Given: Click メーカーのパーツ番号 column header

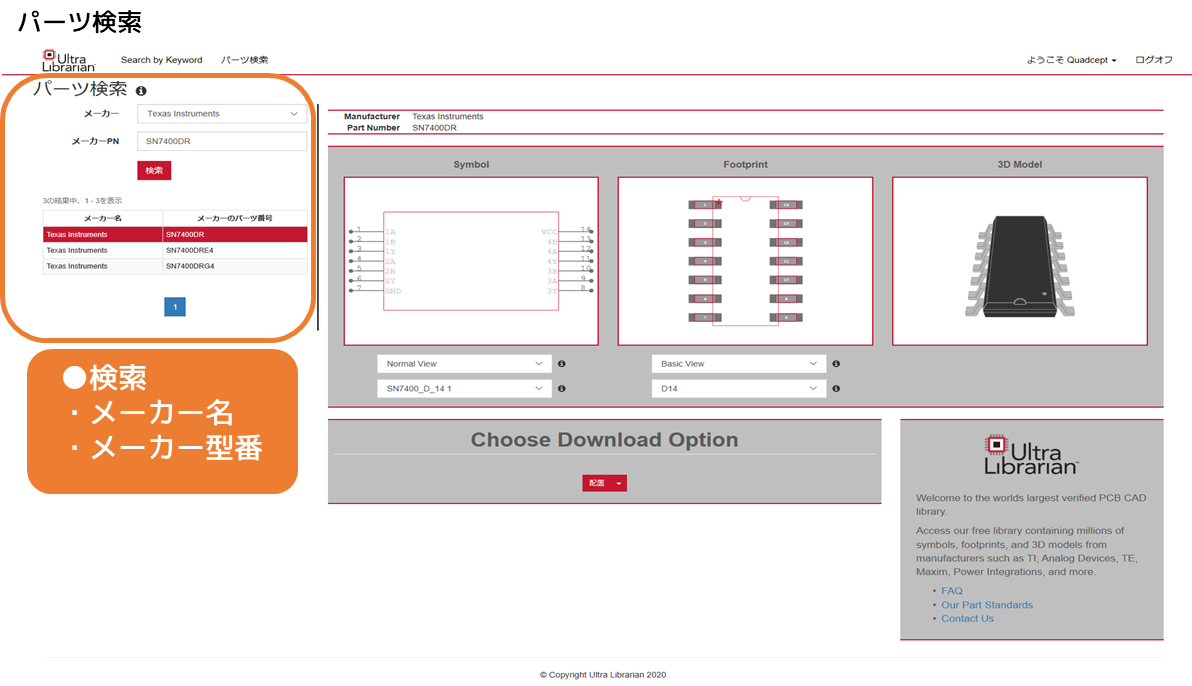Looking at the screenshot, I should (x=235, y=218).
